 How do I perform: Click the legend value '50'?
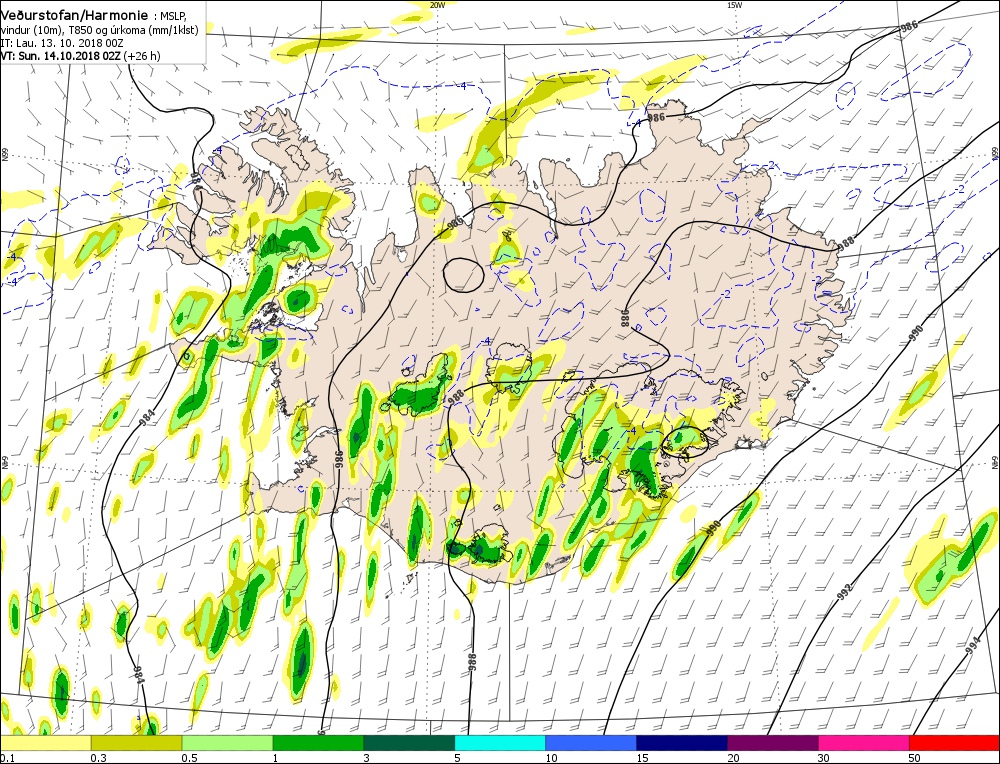pyautogui.click(x=915, y=758)
